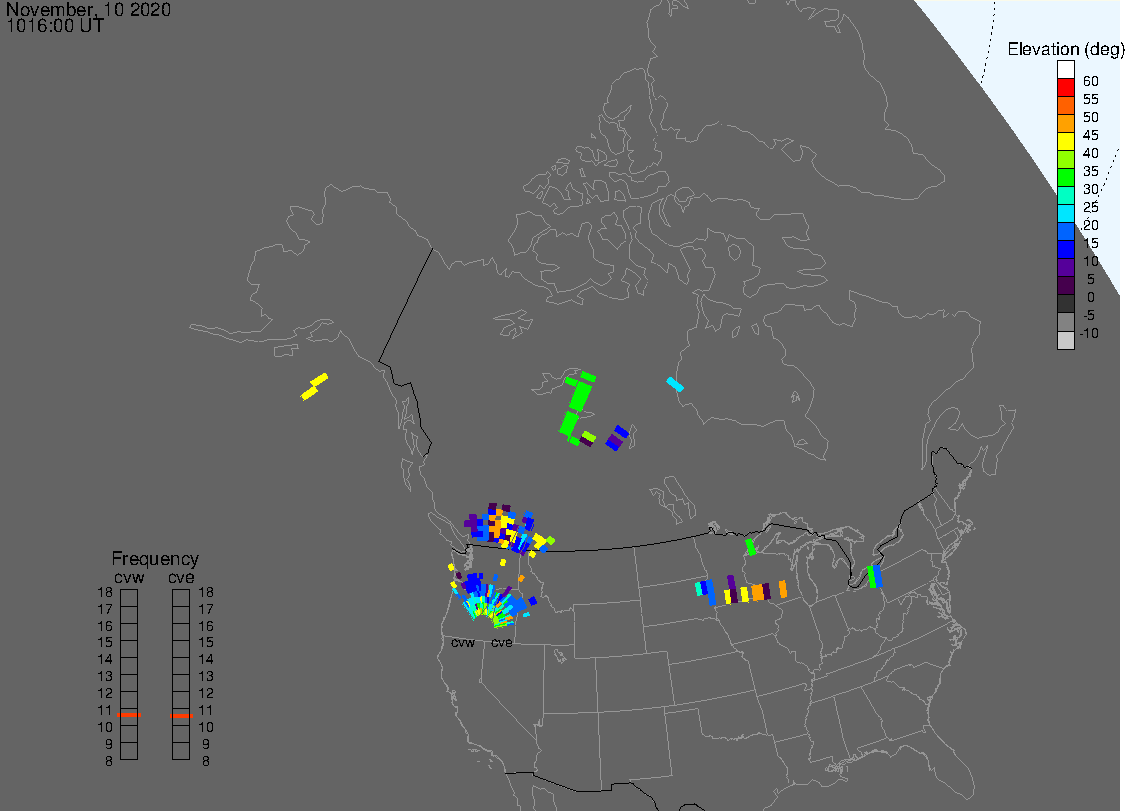Click the green-blue echo patch near Lake Erie
This screenshot has height=811, width=1125.
(x=874, y=576)
